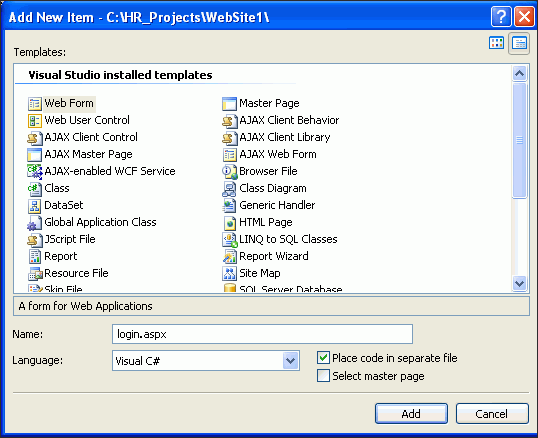Select the 'AJAX Web Form' label

tap(278, 154)
